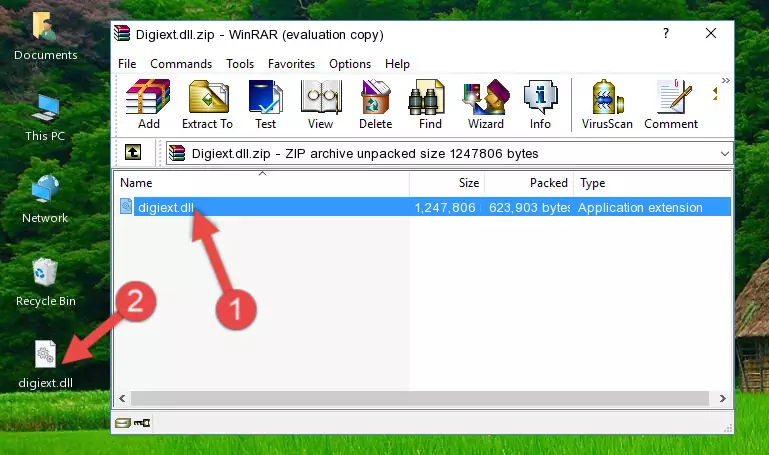Click the Extract To toolbar icon
This screenshot has height=455, width=769.
(x=207, y=104)
